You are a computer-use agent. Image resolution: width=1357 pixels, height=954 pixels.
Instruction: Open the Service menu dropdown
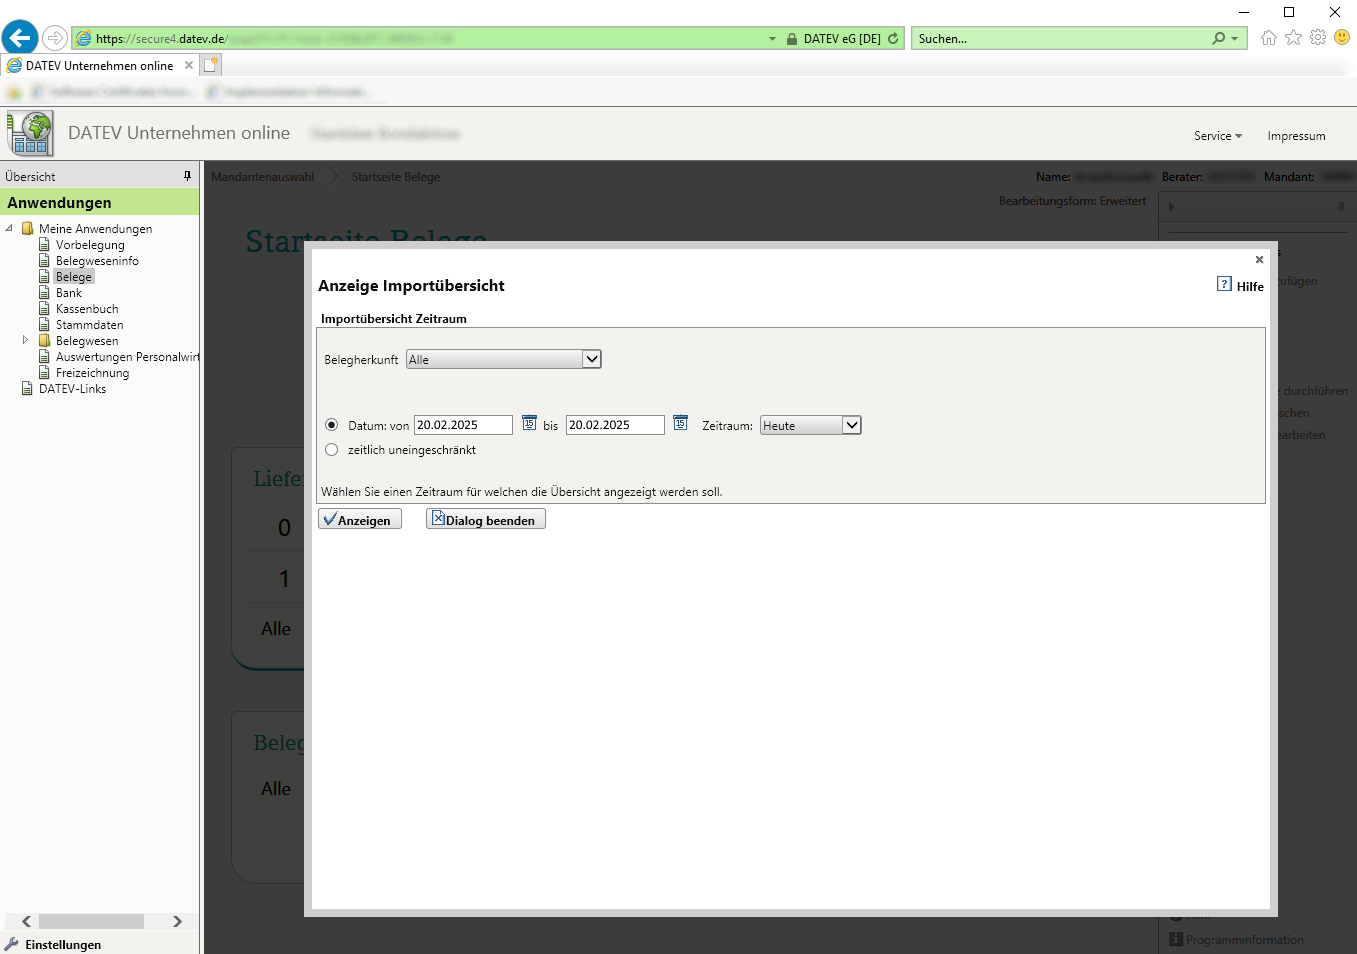tap(1218, 136)
